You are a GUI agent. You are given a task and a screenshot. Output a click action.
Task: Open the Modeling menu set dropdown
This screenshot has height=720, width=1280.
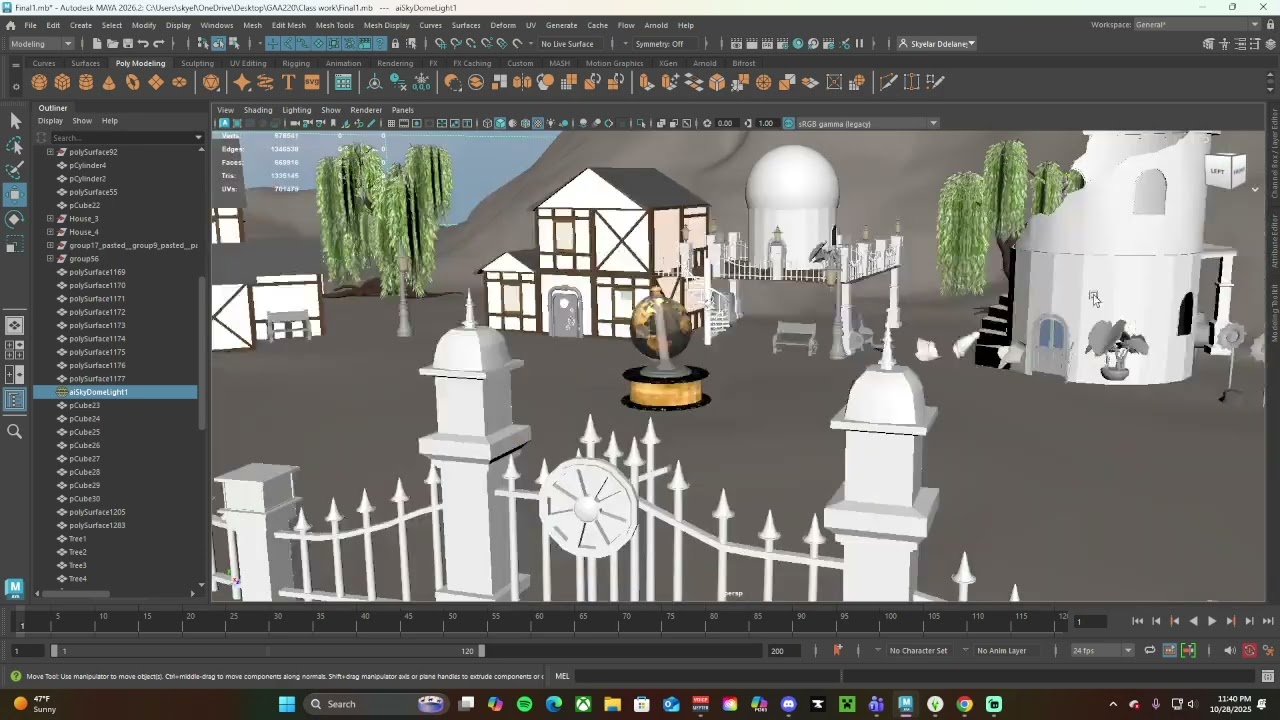40,43
